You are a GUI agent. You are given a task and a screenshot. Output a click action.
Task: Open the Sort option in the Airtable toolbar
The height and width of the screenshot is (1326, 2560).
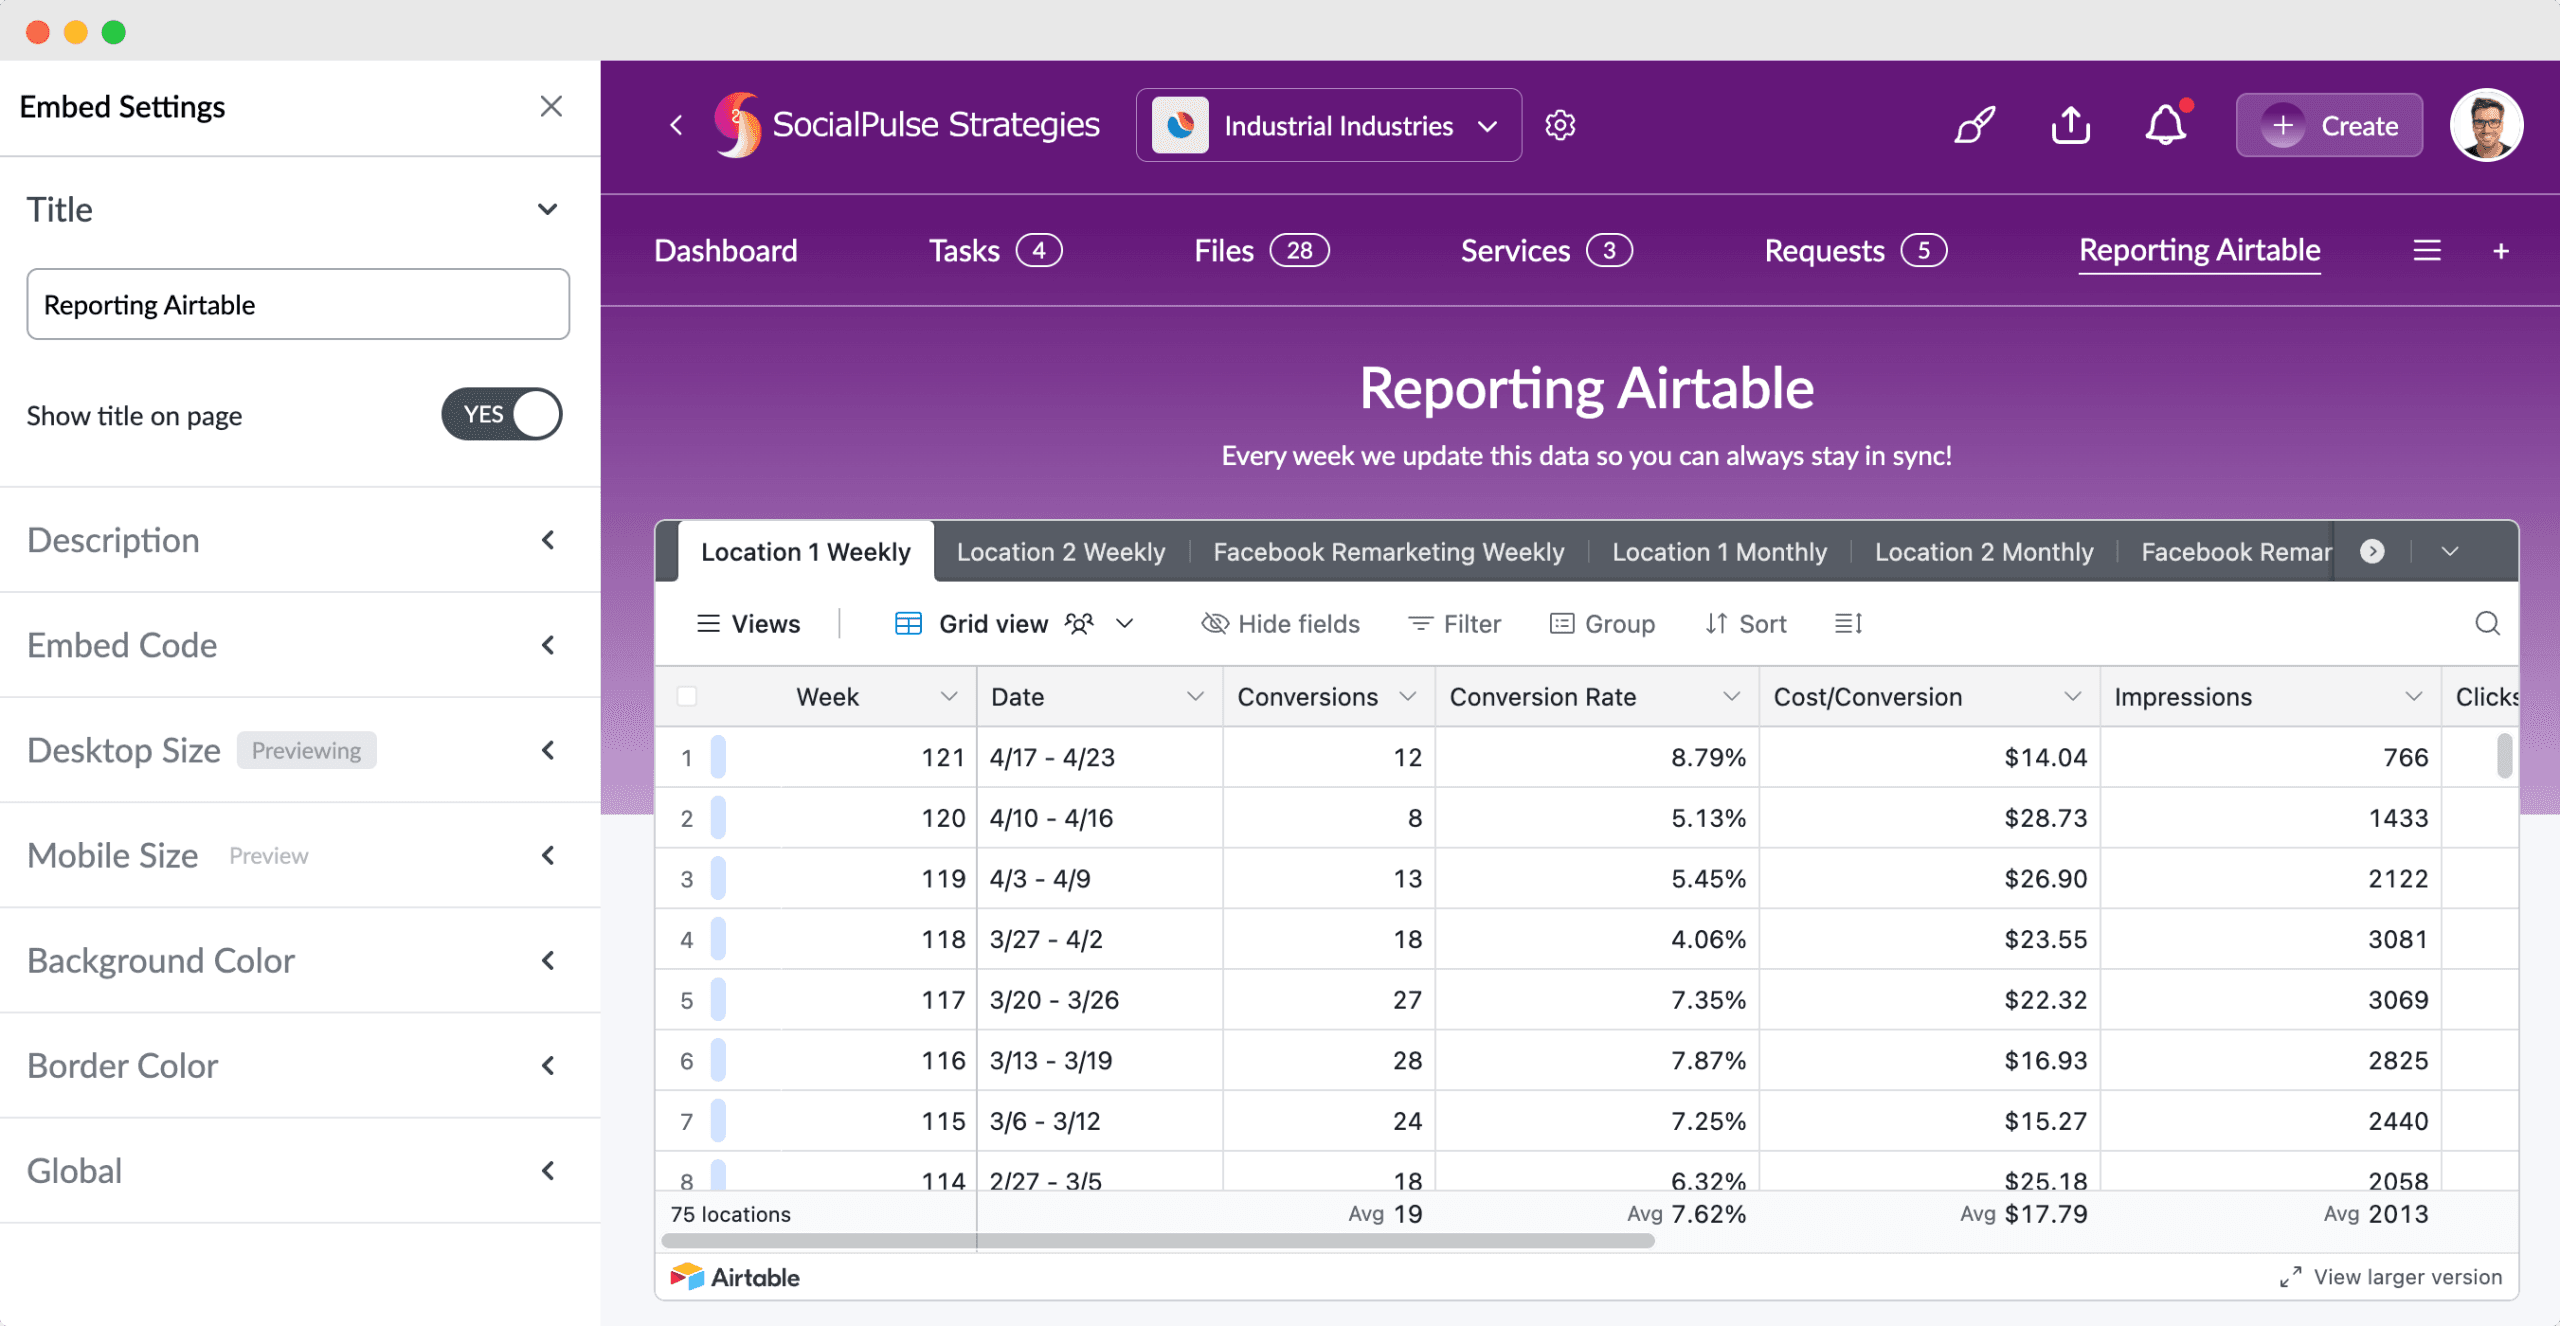[x=1745, y=623]
